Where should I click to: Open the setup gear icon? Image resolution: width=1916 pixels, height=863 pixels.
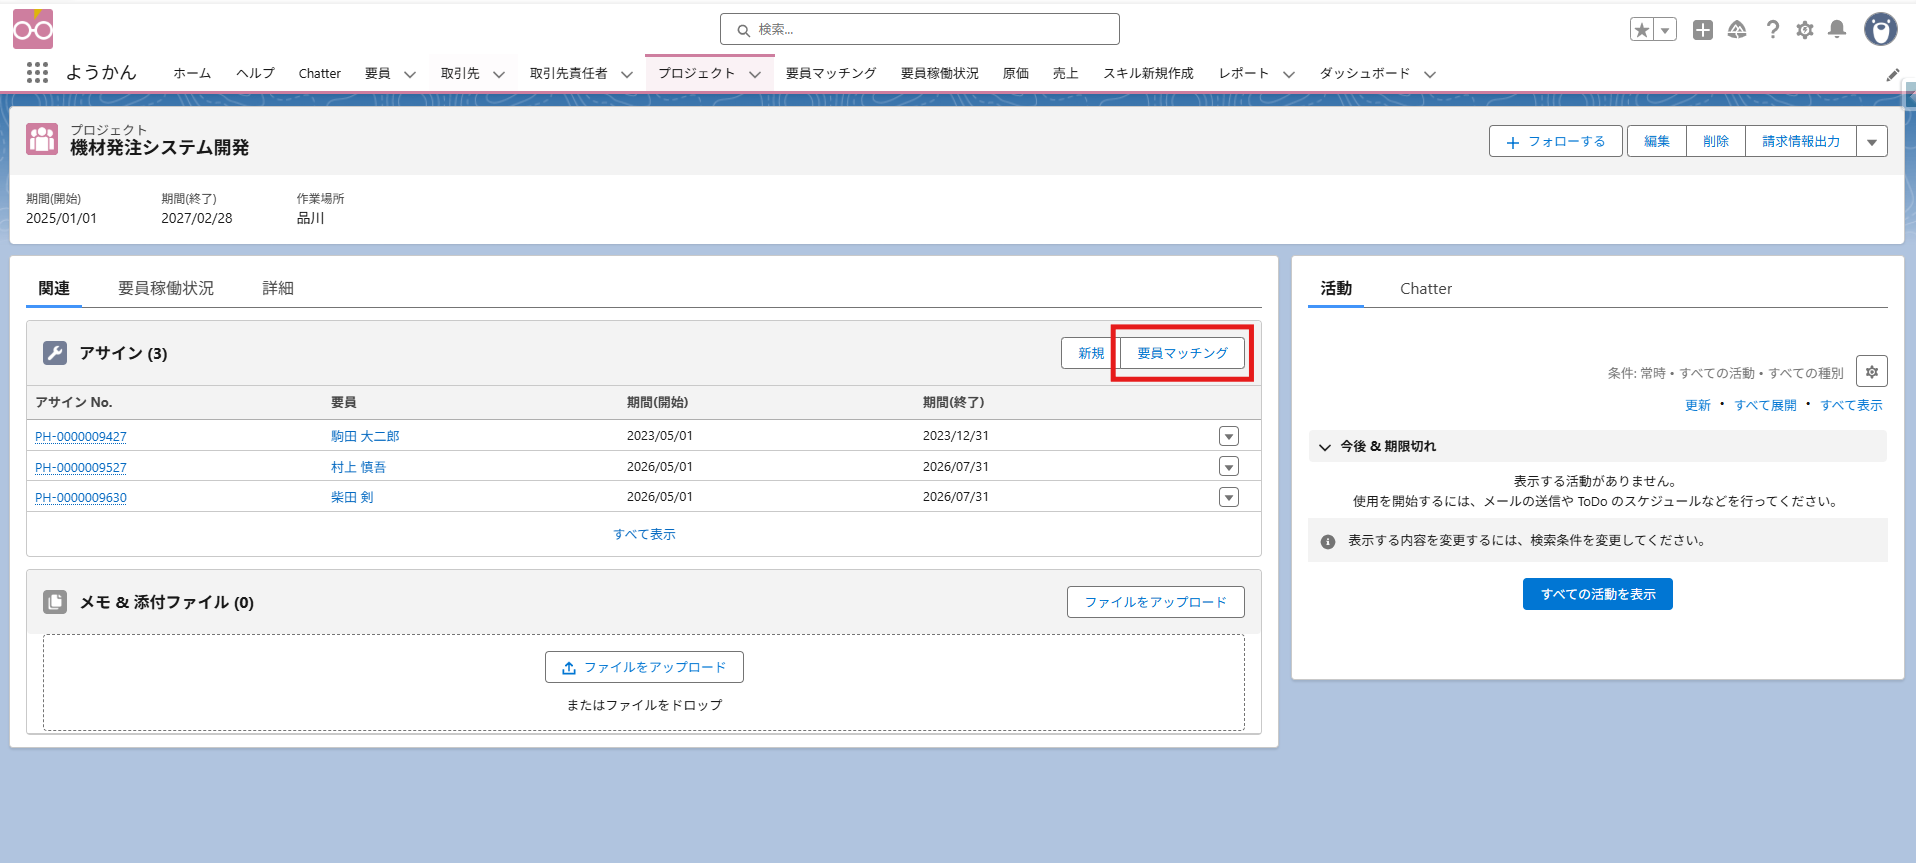pyautogui.click(x=1805, y=30)
